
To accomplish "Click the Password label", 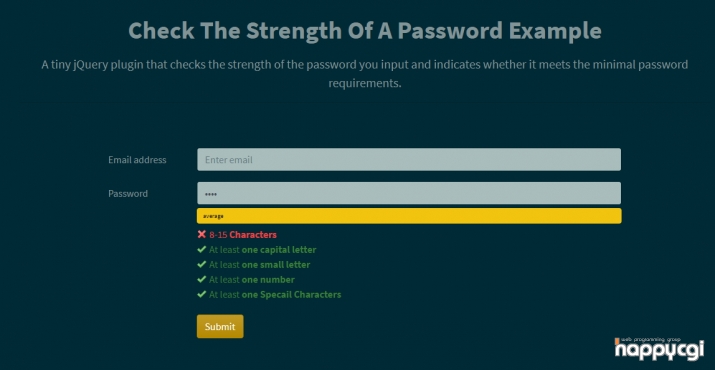I will click(x=128, y=194).
